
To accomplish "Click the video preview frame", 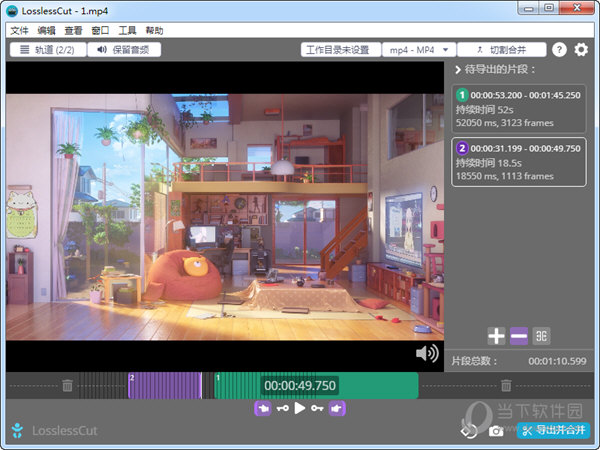I will pyautogui.click(x=225, y=217).
